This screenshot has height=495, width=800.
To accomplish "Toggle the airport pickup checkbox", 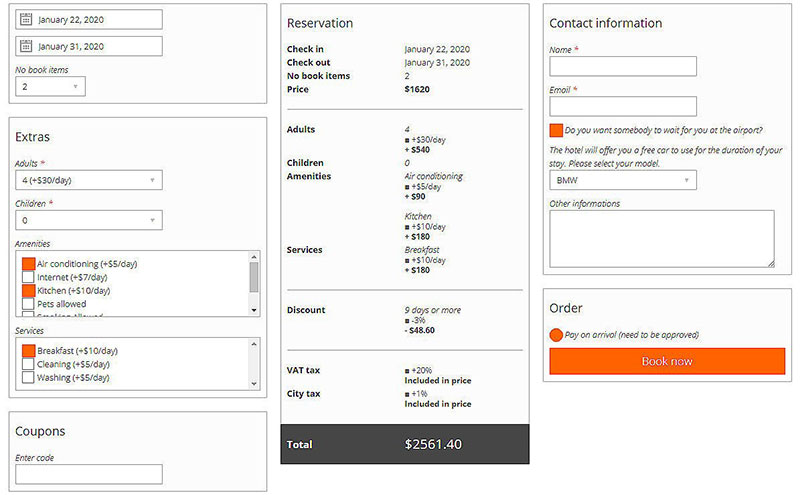I will pyautogui.click(x=556, y=130).
